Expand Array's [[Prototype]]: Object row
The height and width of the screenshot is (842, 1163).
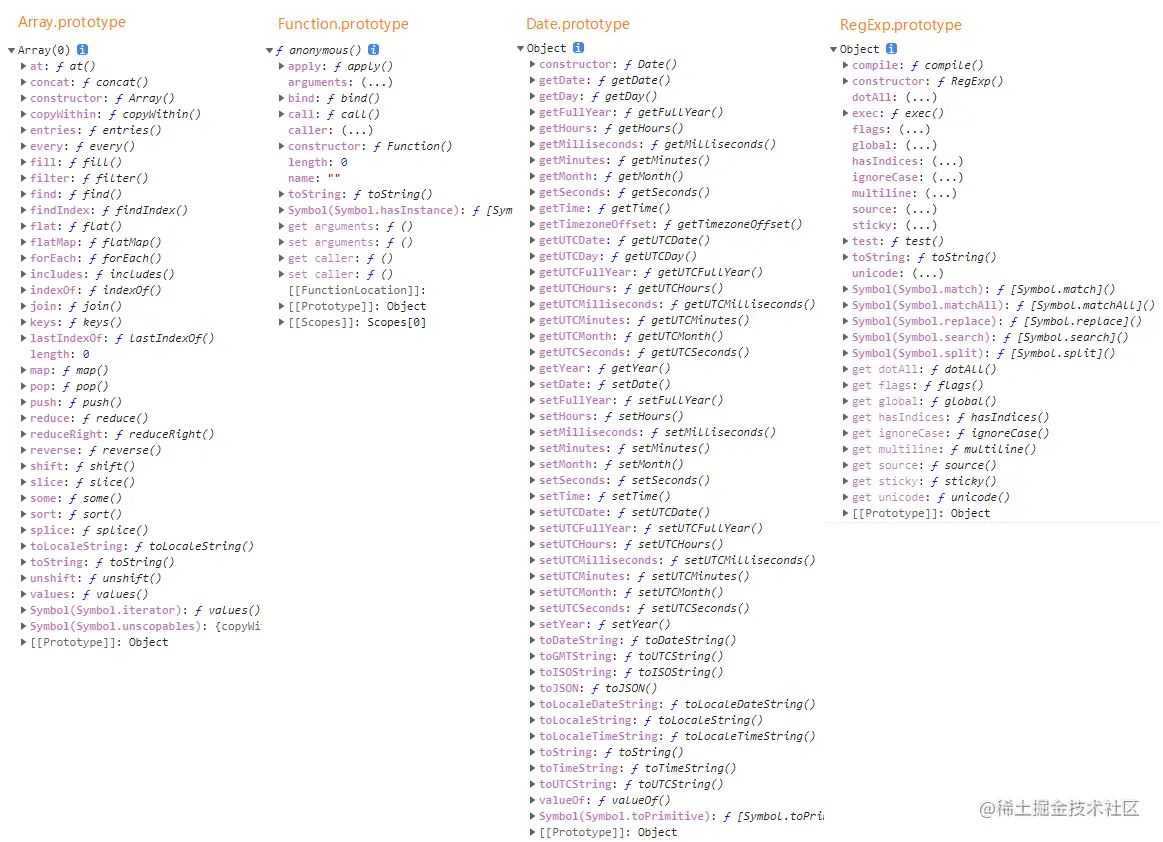coord(24,642)
